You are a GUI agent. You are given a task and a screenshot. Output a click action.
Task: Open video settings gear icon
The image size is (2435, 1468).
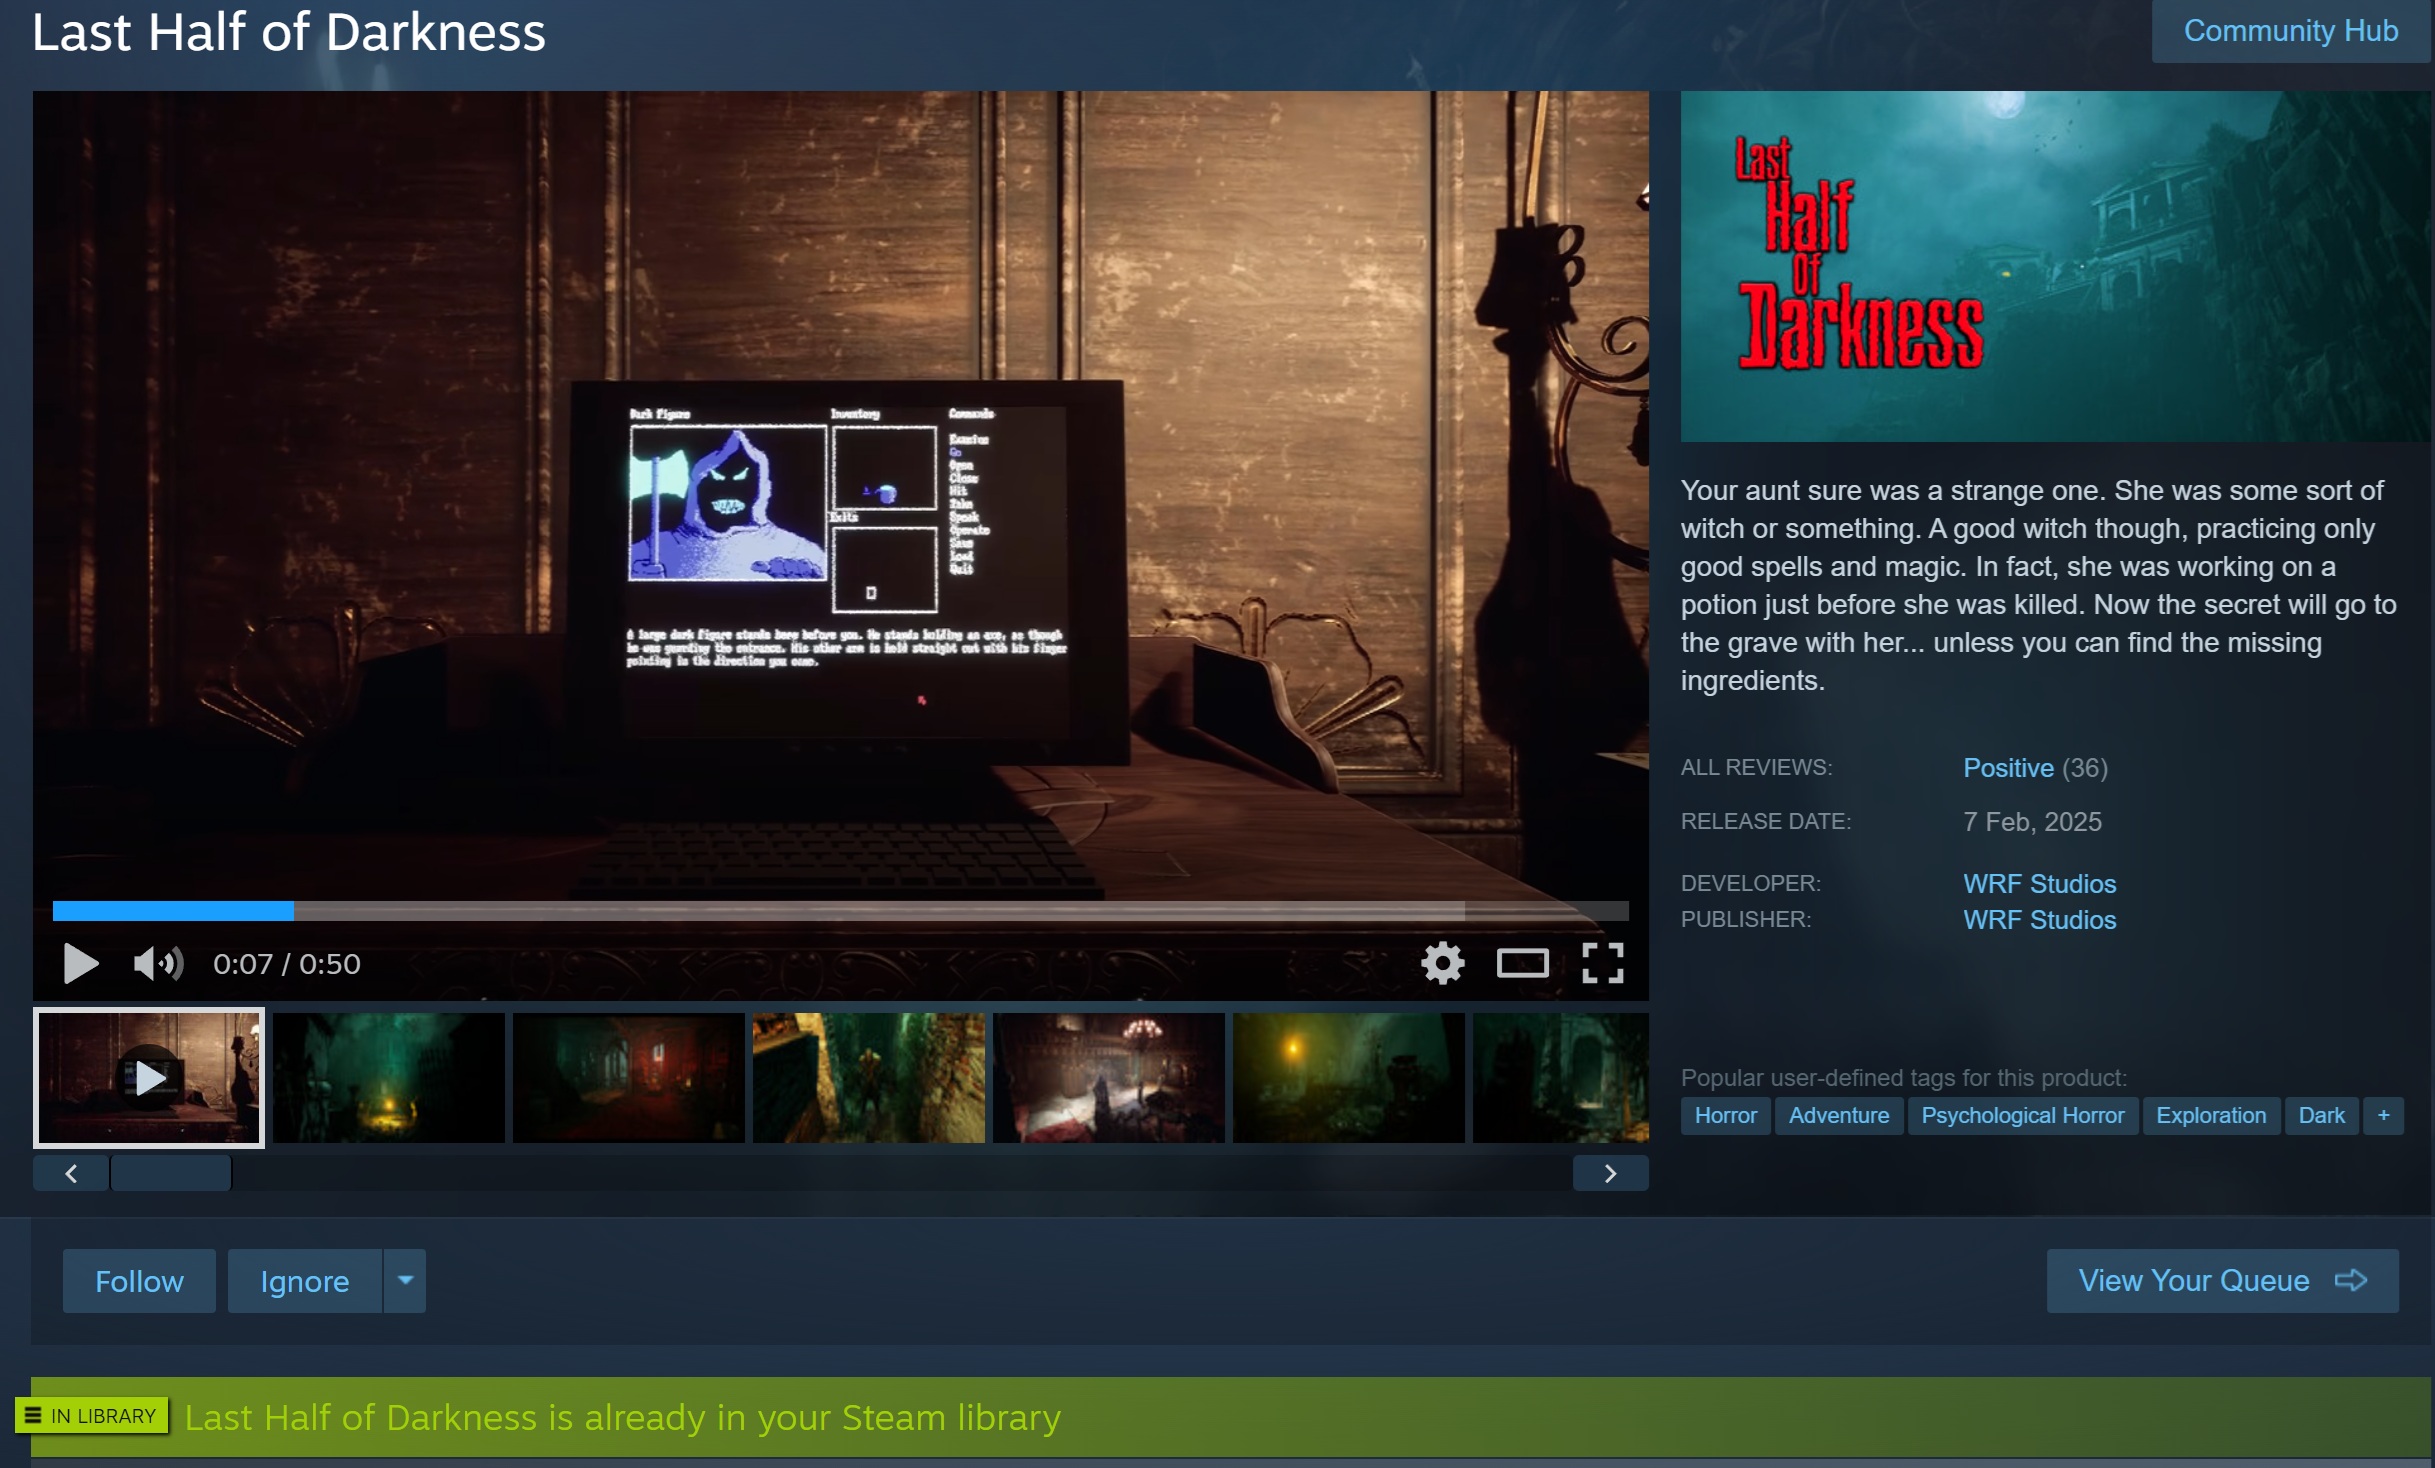pos(1442,963)
